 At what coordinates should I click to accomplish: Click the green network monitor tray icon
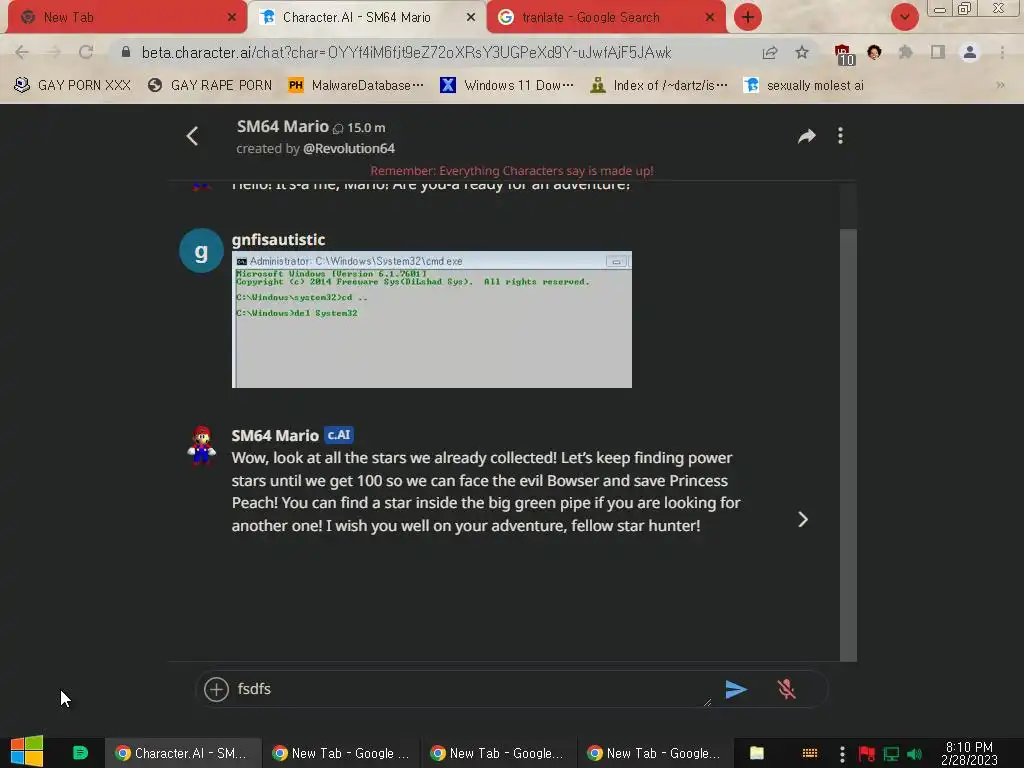891,754
